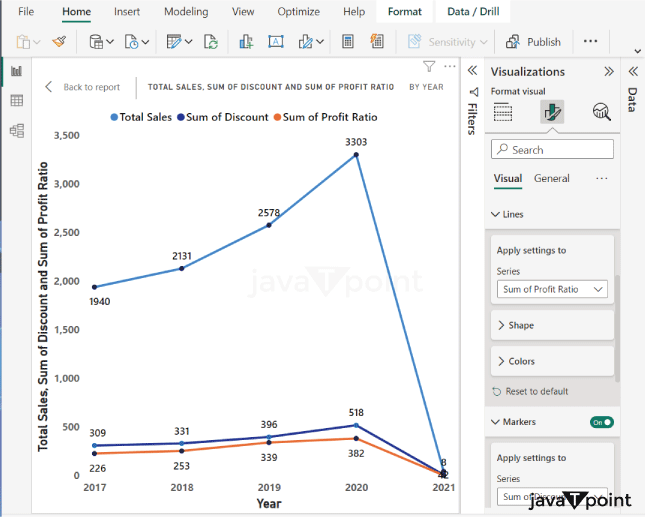Image resolution: width=645 pixels, height=517 pixels.
Task: Click the New measure calculator icon
Action: [x=348, y=42]
